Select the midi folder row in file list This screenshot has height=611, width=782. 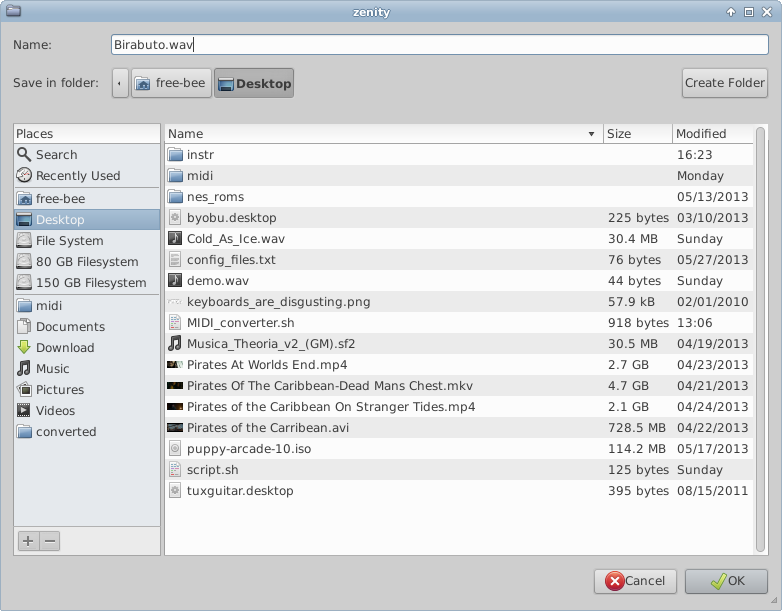pos(459,176)
